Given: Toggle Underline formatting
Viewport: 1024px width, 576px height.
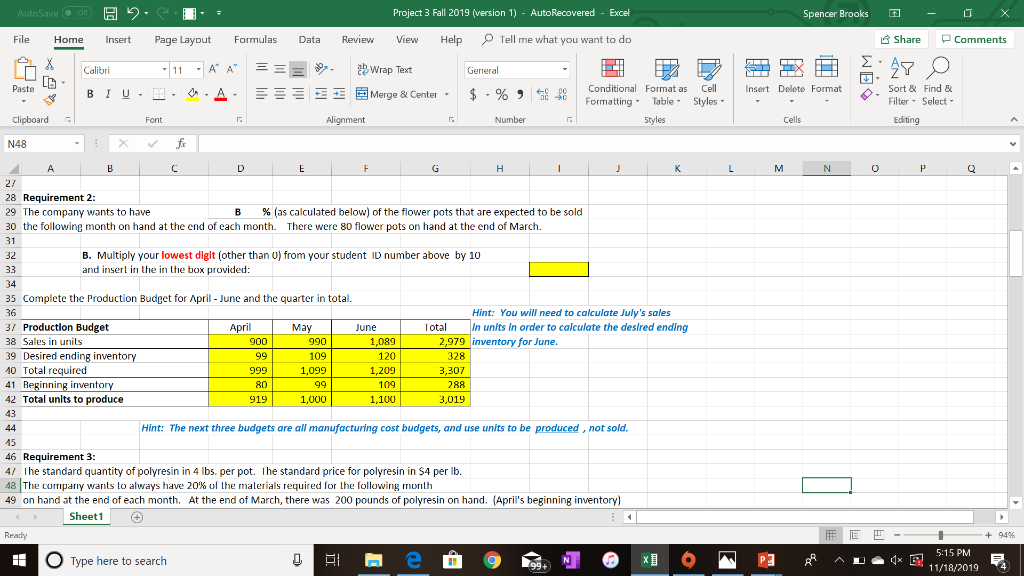Looking at the screenshot, I should pos(125,94).
